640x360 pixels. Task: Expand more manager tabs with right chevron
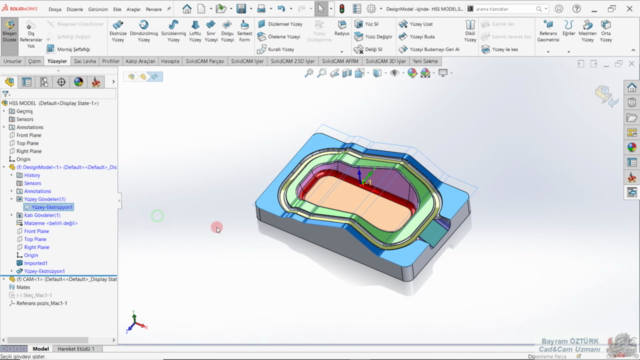tap(113, 82)
